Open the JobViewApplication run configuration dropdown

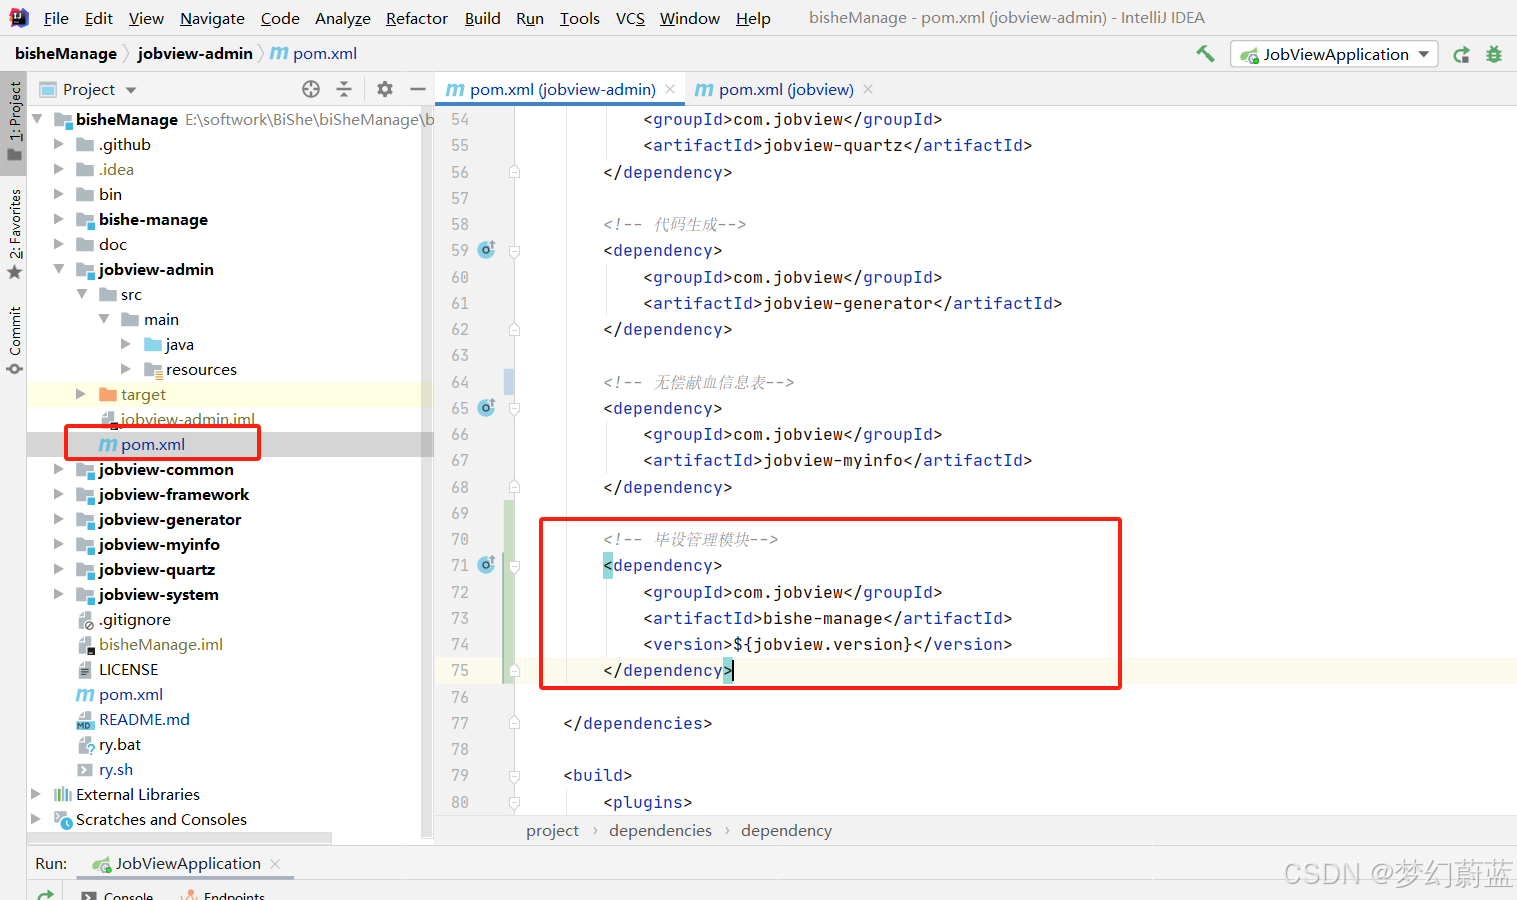coord(1335,54)
